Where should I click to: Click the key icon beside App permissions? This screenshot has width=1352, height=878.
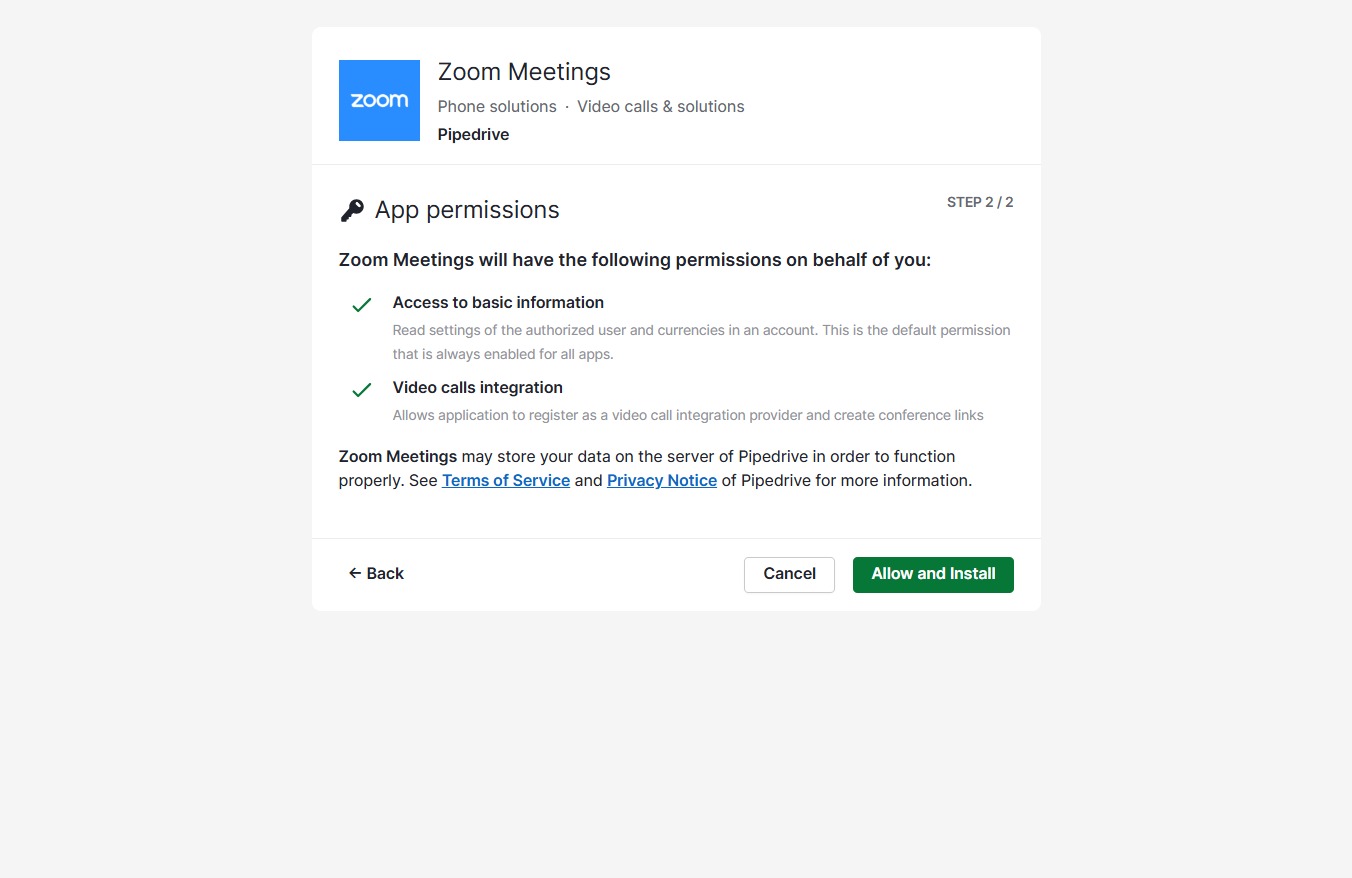click(x=352, y=210)
